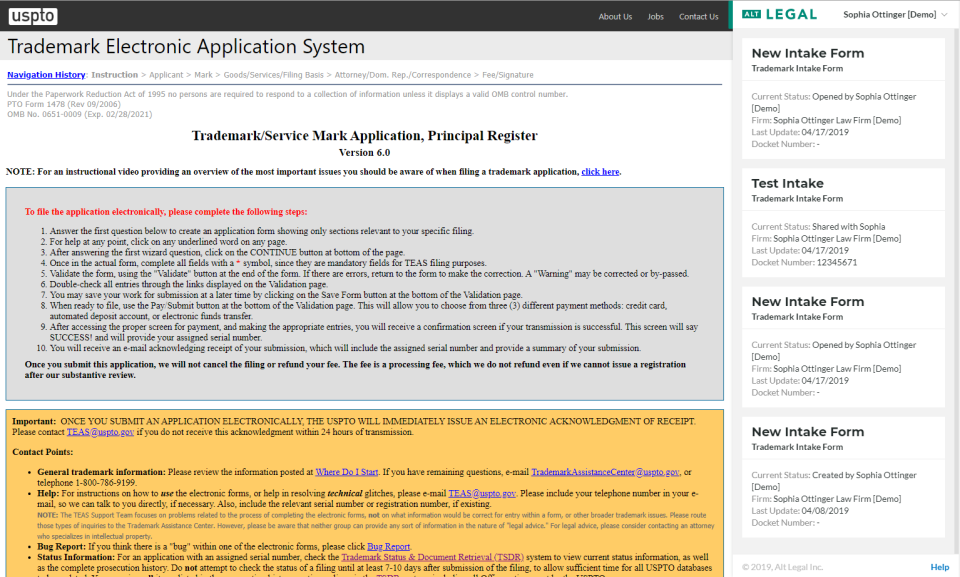
Task: Open the Jobs menu item
Action: (x=656, y=17)
